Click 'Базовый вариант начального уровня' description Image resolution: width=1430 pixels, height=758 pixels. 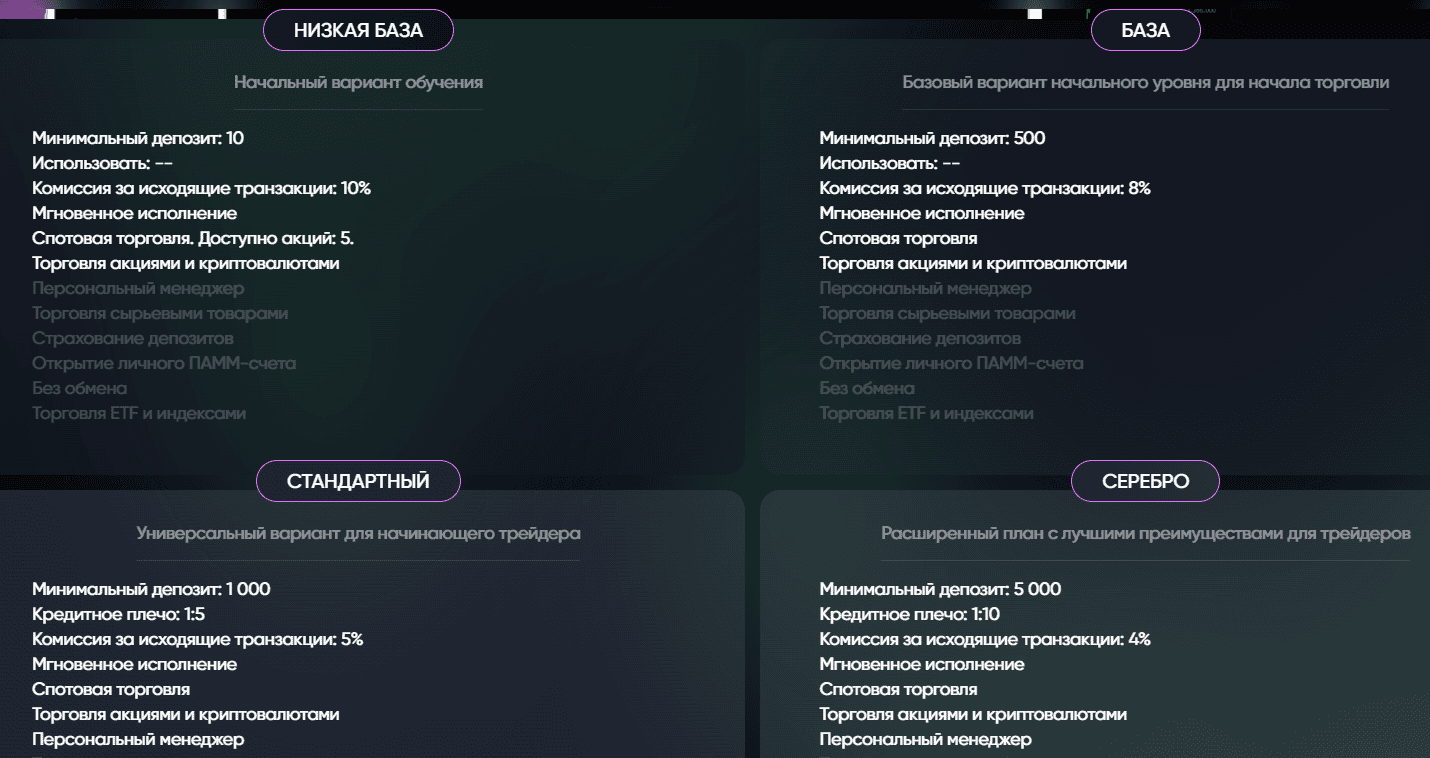[x=1145, y=82]
